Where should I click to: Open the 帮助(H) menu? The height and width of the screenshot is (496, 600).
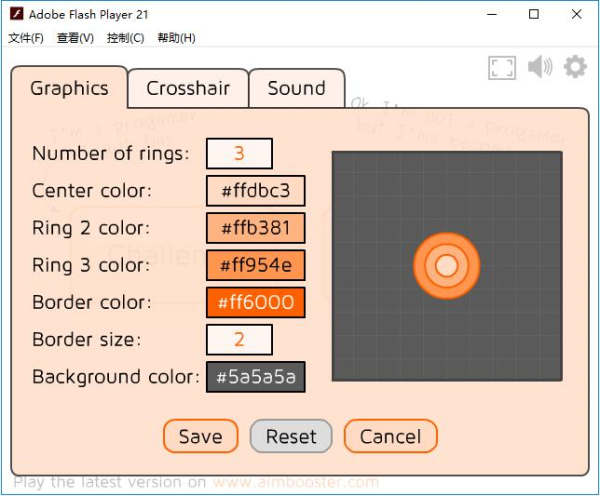coord(176,38)
